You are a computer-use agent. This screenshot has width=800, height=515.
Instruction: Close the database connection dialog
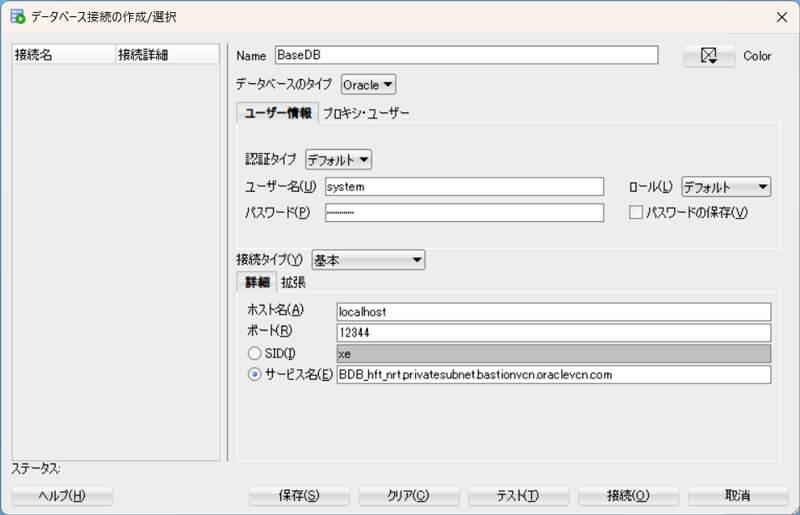[782, 17]
